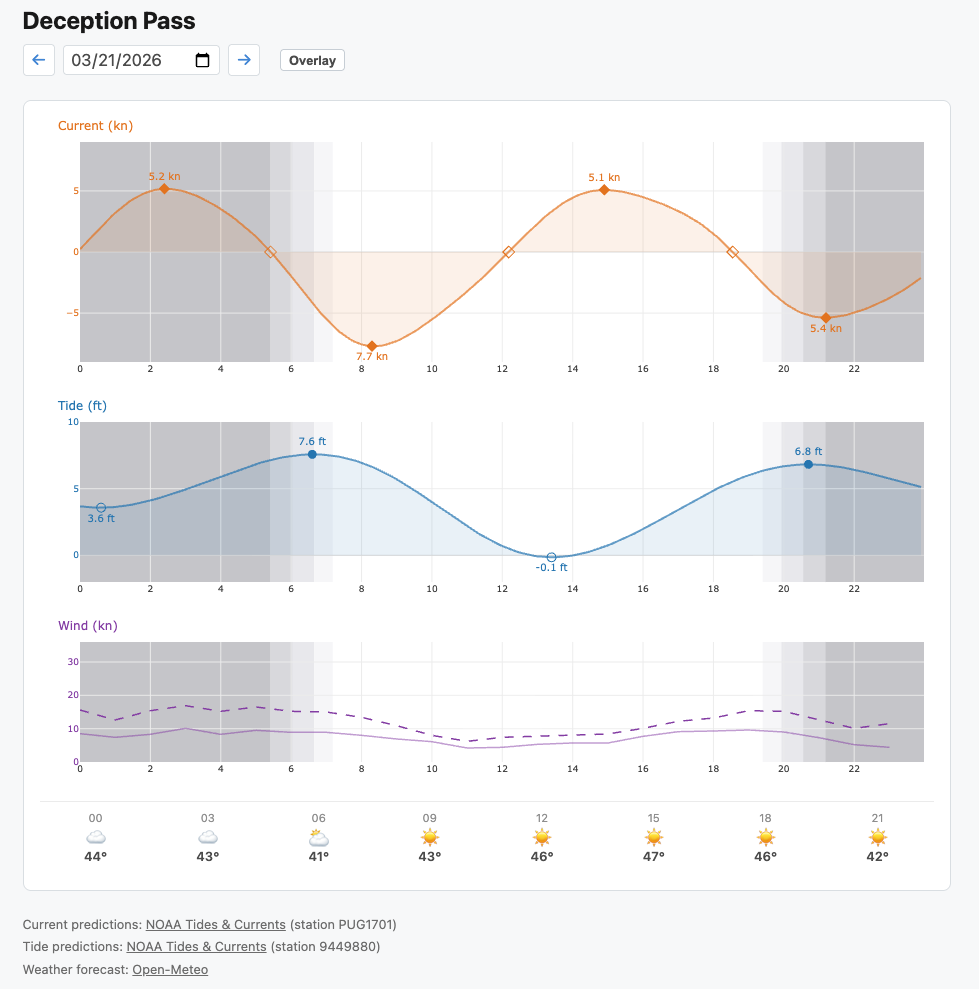Click the 5.2 kn flood peak marker
This screenshot has height=989, width=979.
point(163,189)
